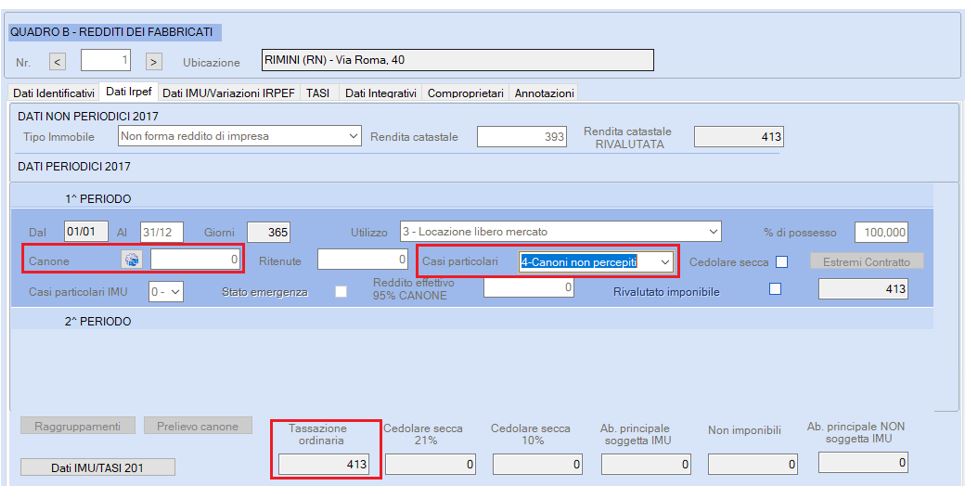Screen dimensions: 971x498
Task: Switch to the Dati Identificativi tab
Action: click(x=54, y=93)
